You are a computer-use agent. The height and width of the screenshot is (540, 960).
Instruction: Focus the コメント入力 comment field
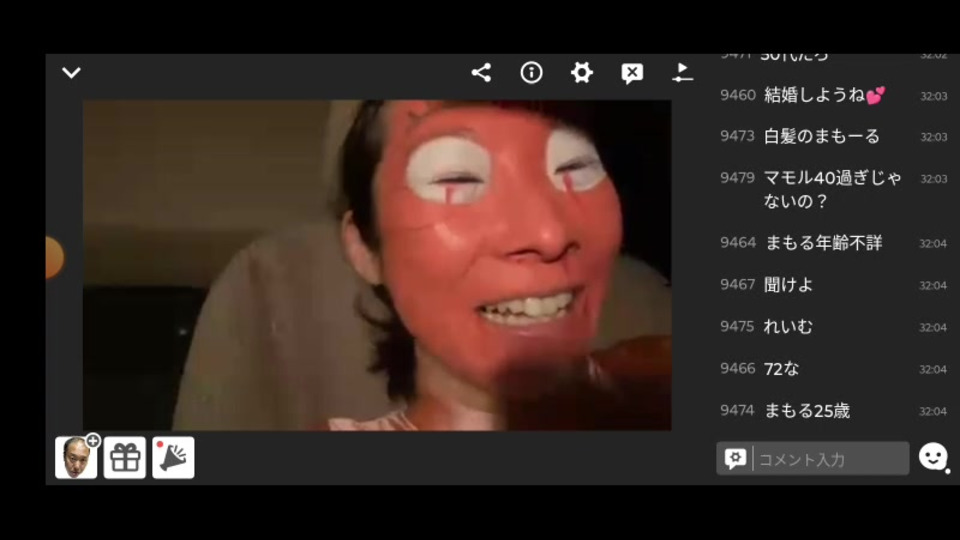click(831, 459)
